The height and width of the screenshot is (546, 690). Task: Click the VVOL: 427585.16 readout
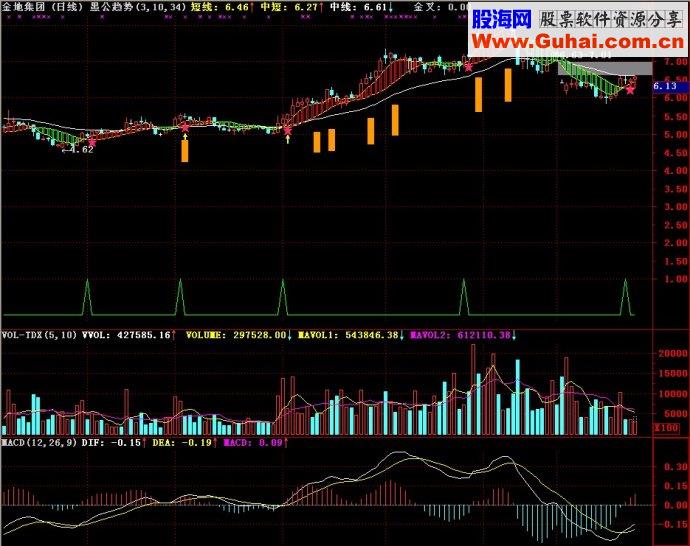(x=129, y=335)
